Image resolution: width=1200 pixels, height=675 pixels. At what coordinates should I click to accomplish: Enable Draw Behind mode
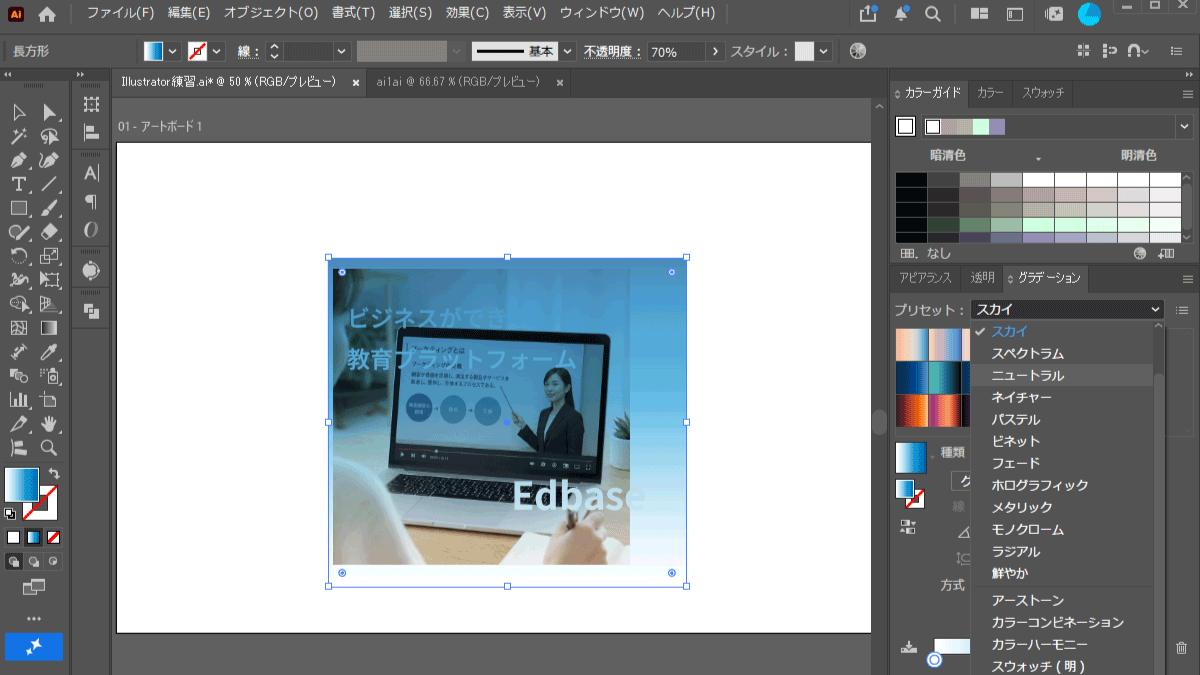tap(34, 562)
